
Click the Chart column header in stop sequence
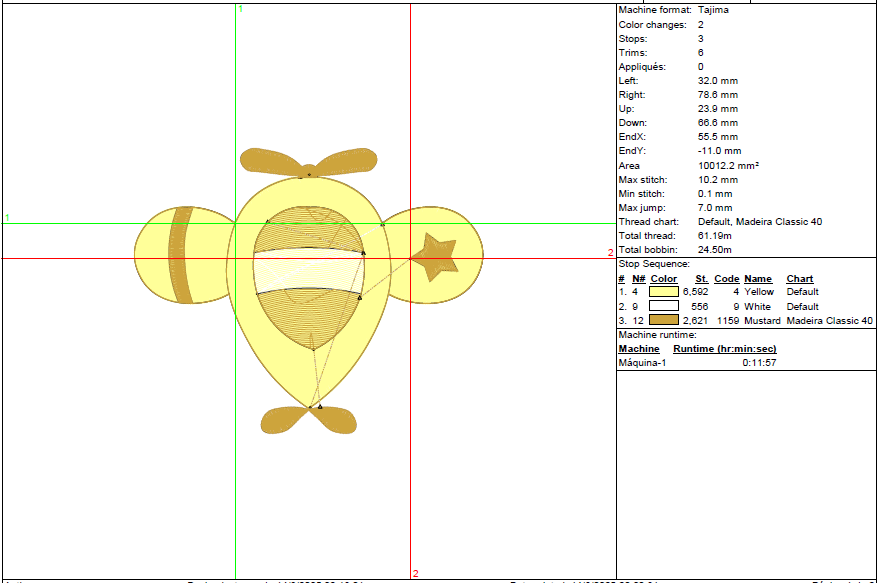click(799, 279)
